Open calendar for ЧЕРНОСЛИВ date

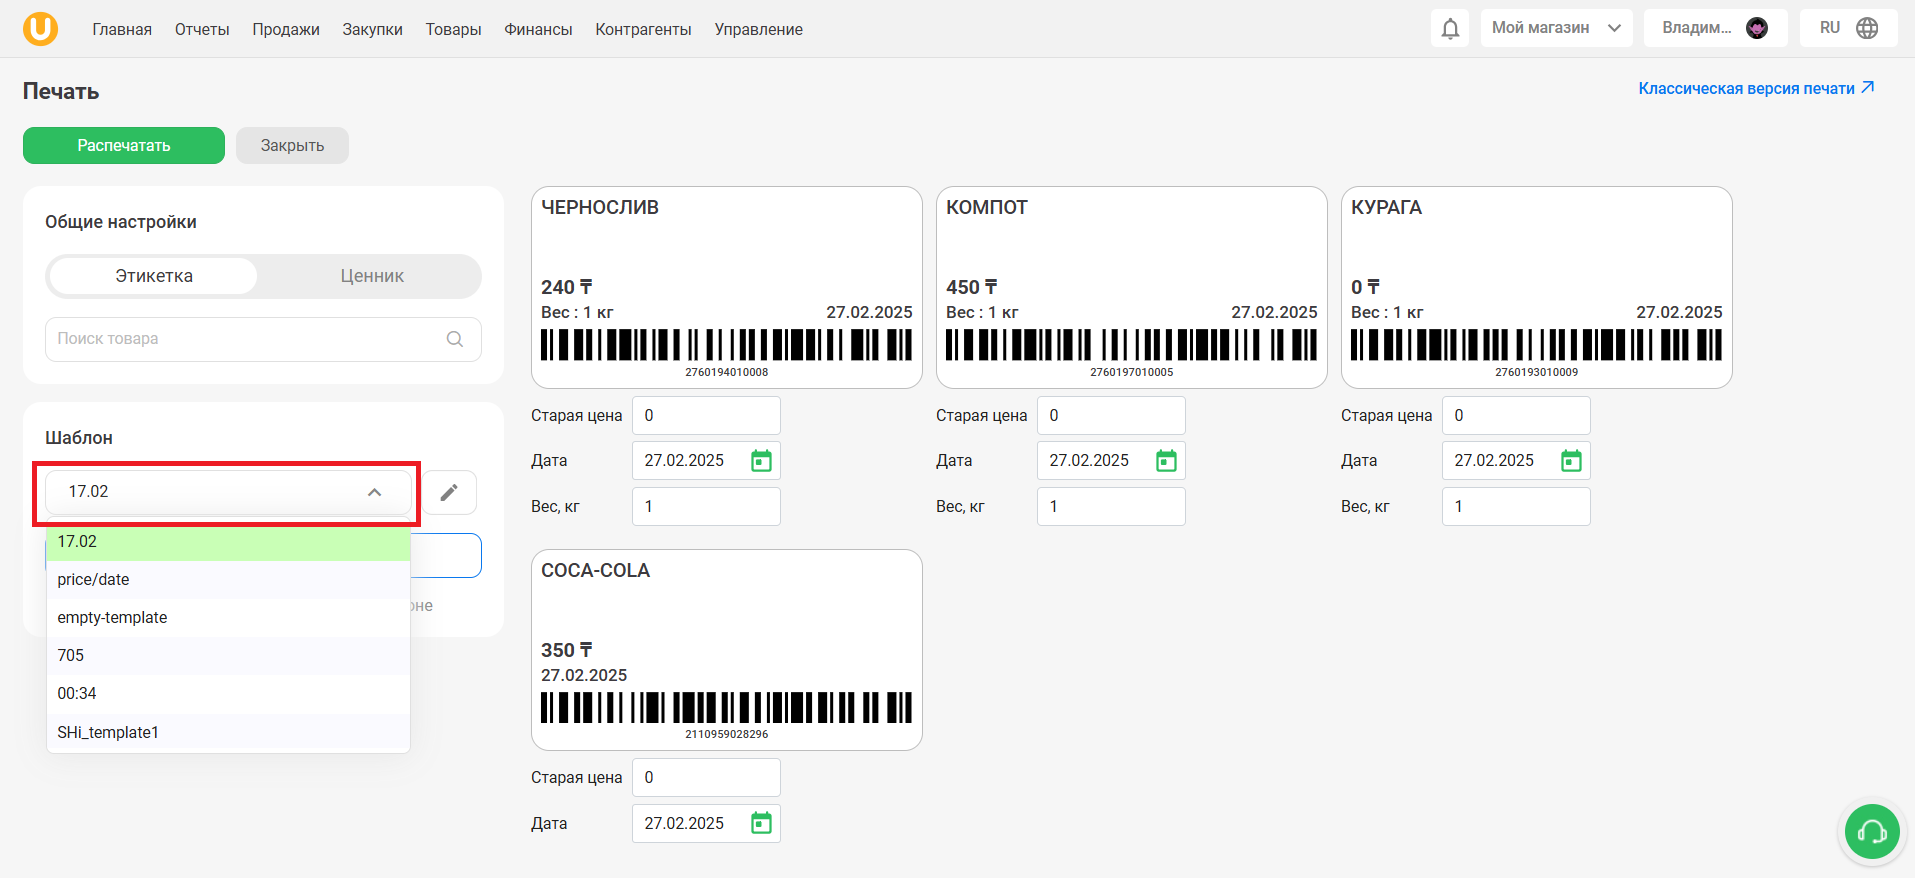(x=761, y=461)
